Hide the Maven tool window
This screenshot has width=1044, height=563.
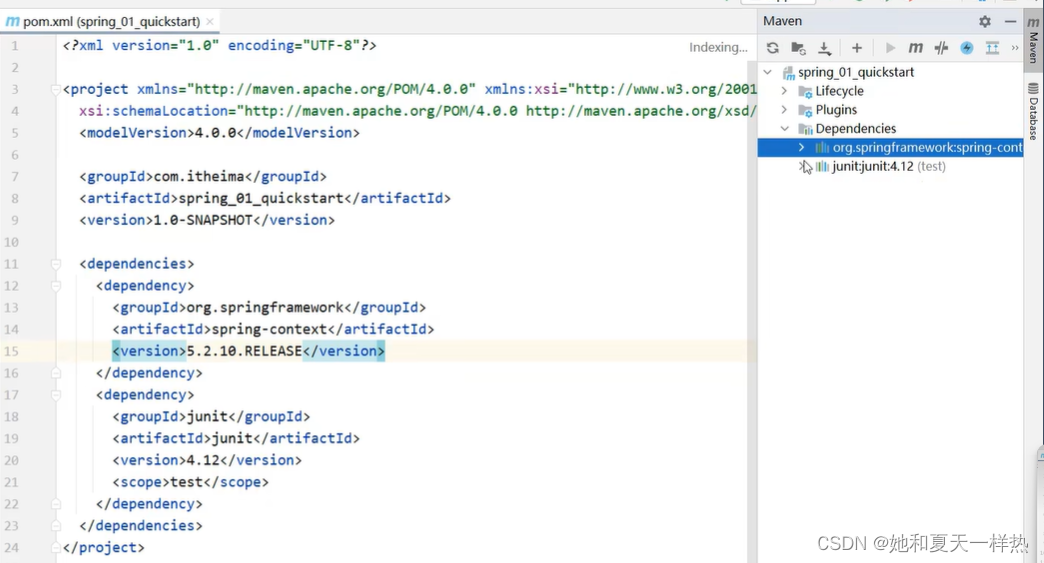[1010, 21]
